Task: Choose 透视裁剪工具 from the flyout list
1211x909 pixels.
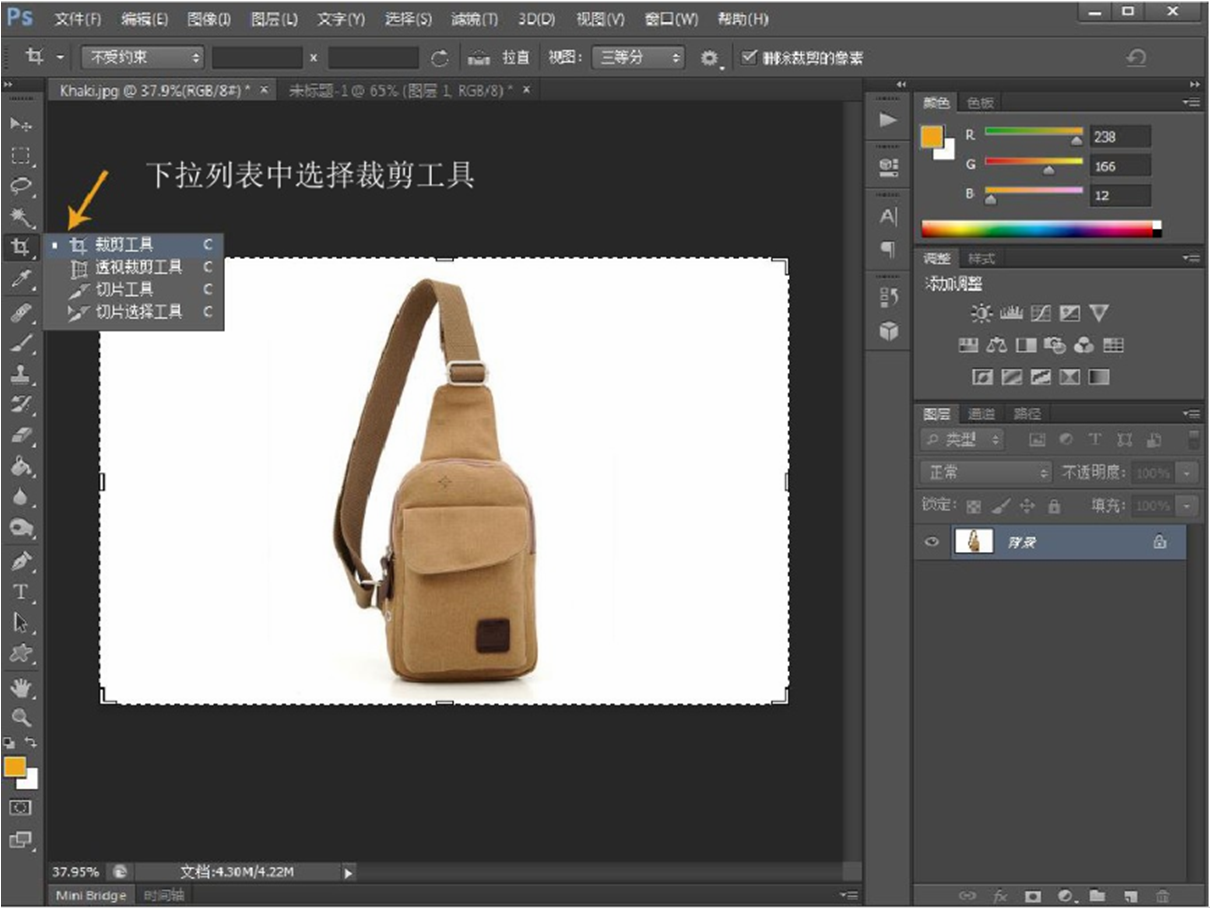Action: point(138,267)
